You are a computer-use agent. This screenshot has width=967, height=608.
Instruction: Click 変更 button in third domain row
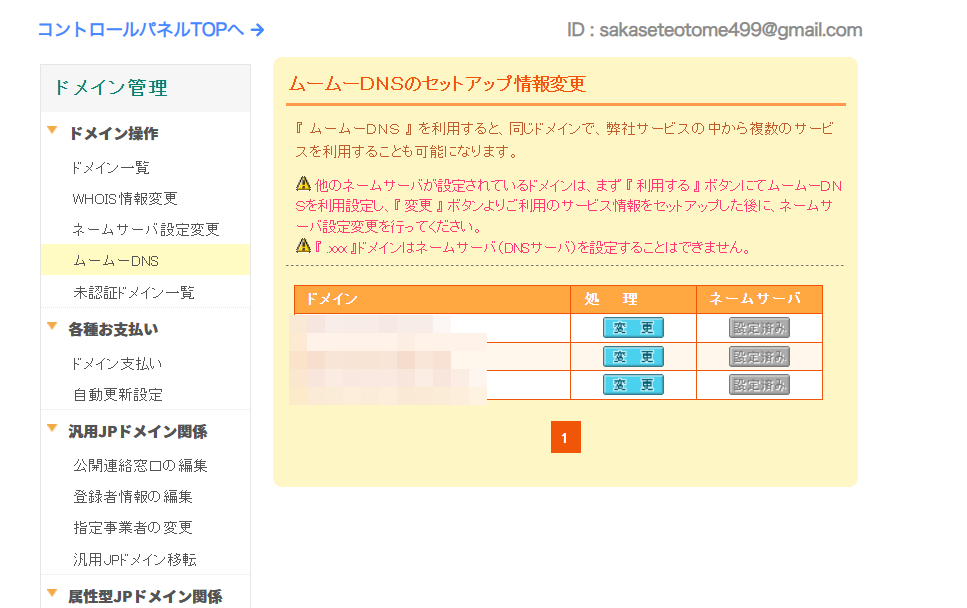633,384
